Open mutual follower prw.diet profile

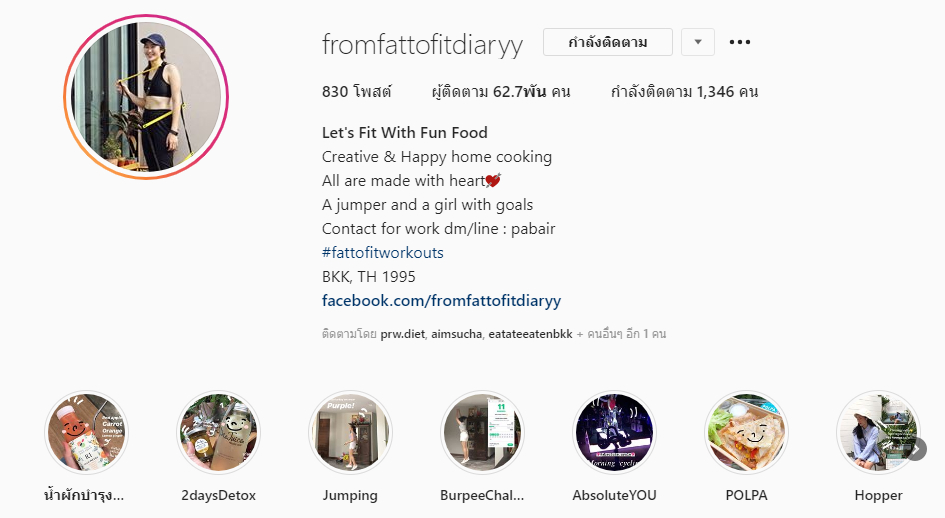[403, 334]
